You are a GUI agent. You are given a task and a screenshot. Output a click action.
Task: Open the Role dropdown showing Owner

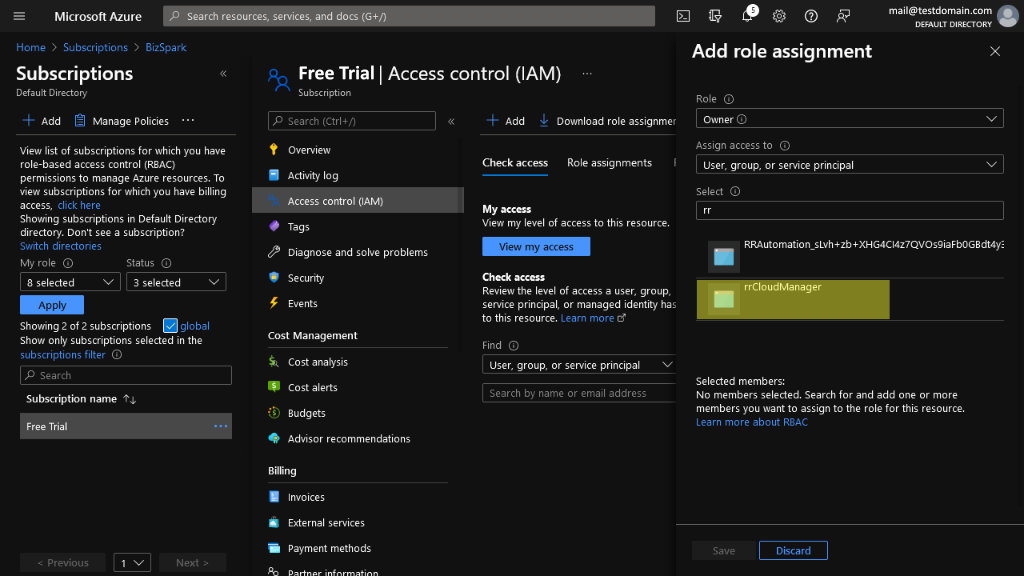click(850, 119)
